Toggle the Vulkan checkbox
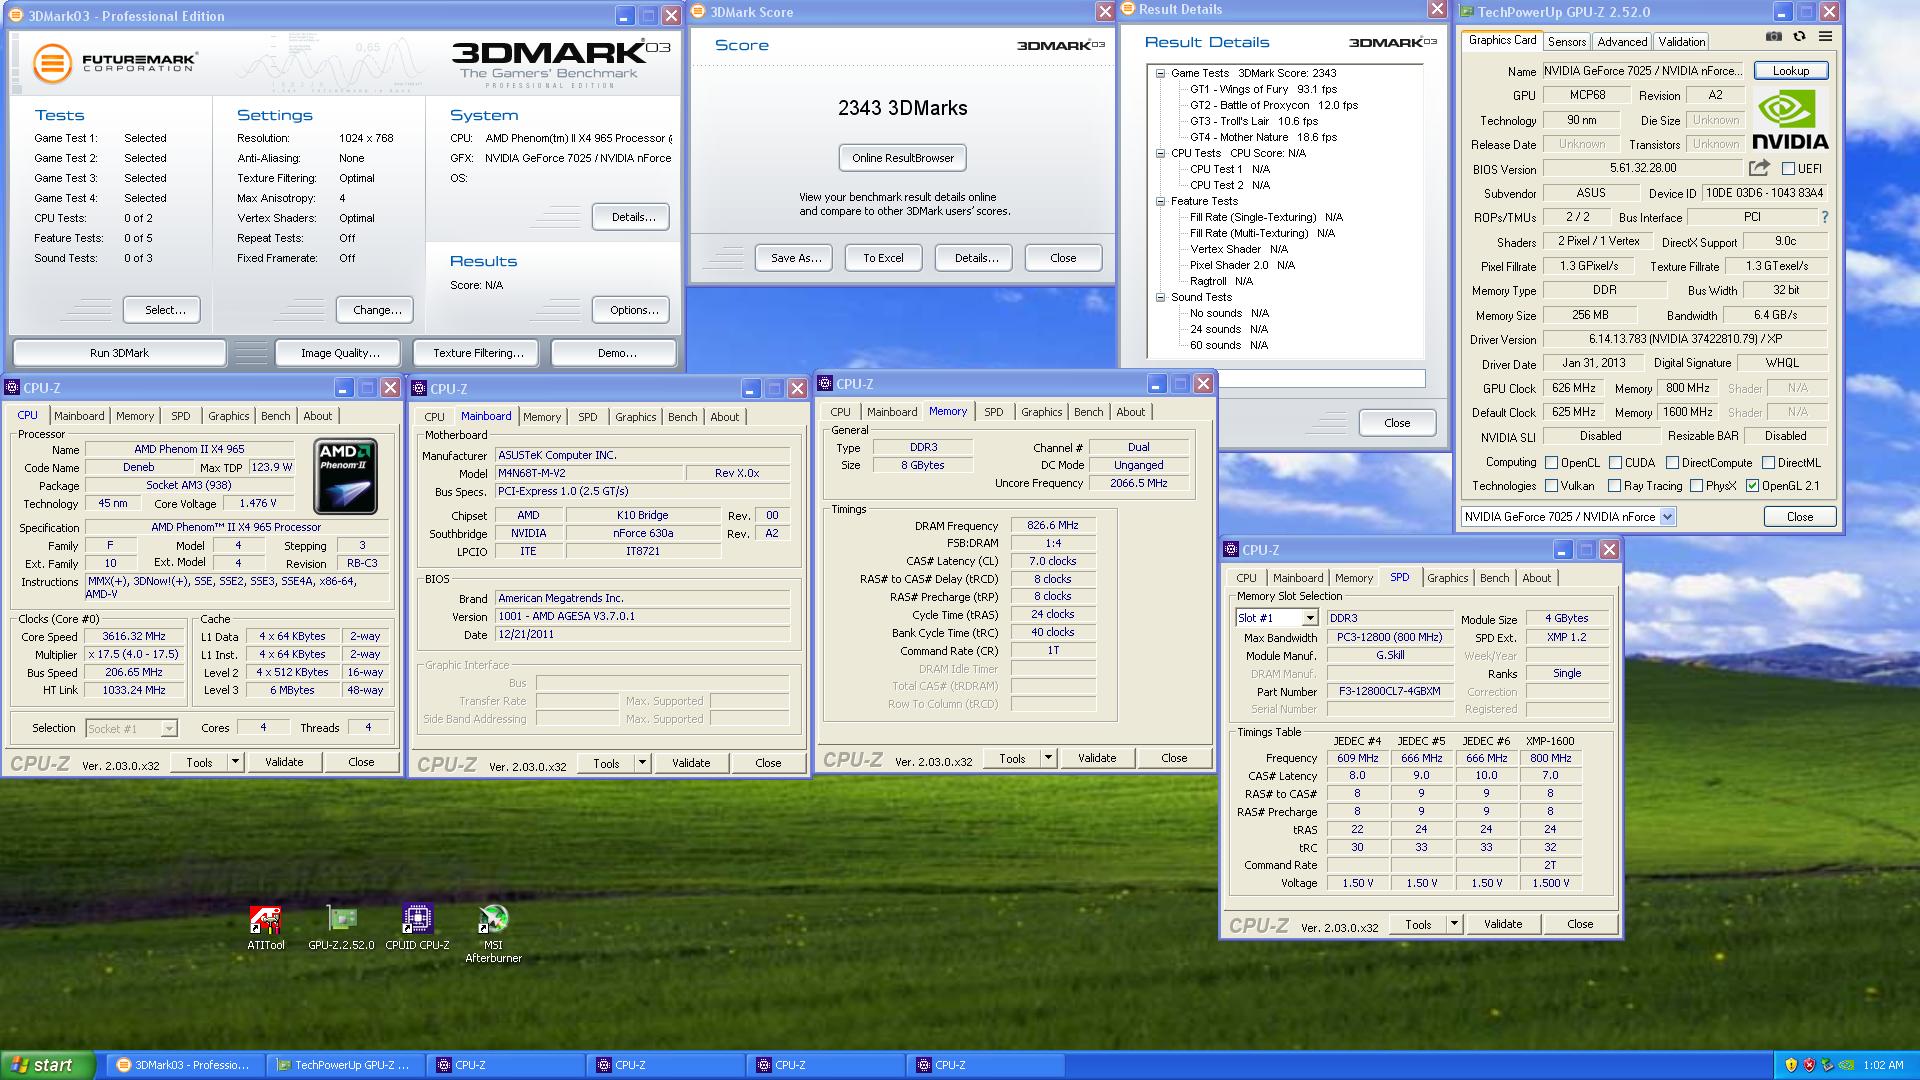 pos(1551,486)
